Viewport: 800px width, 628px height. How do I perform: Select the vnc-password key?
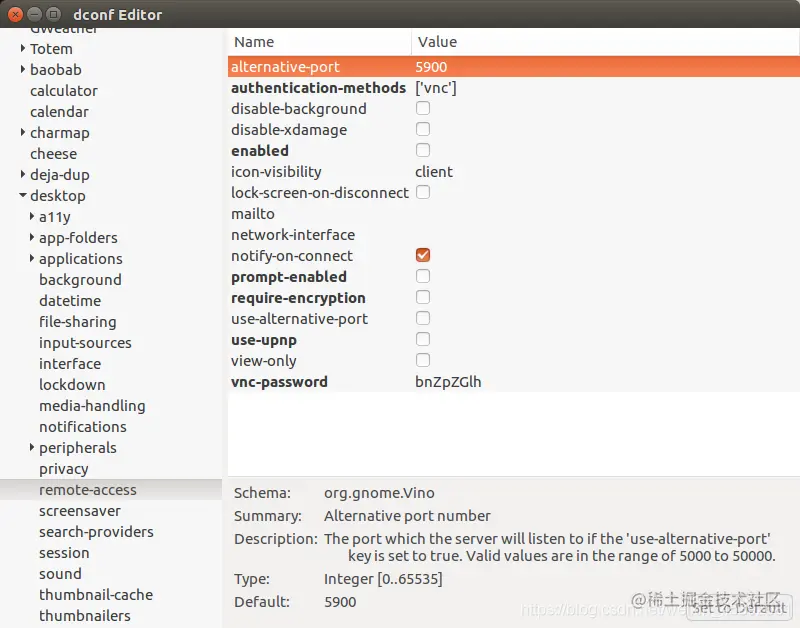pyautogui.click(x=279, y=382)
